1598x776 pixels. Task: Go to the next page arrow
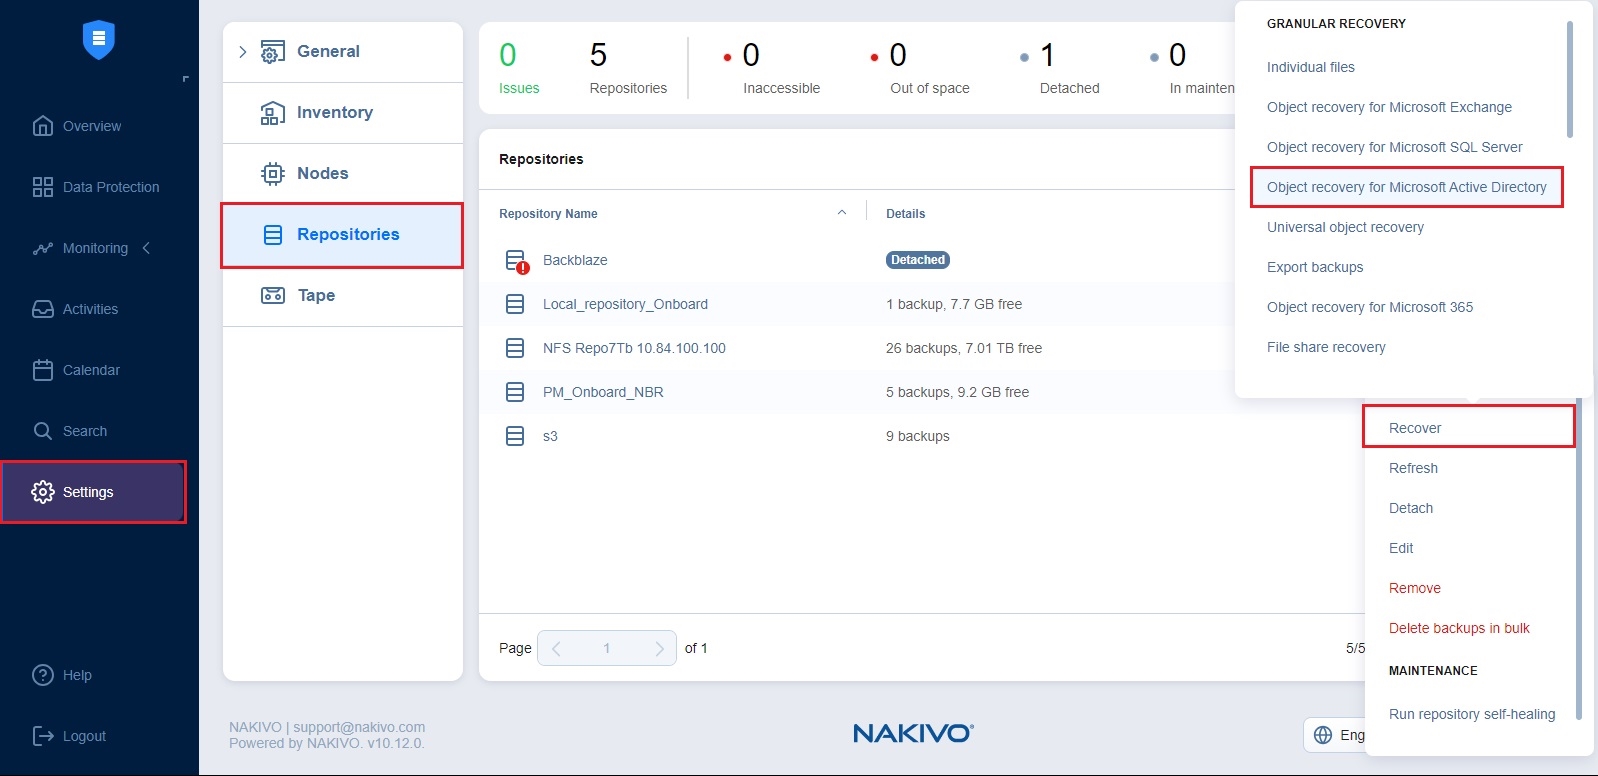[x=659, y=648]
